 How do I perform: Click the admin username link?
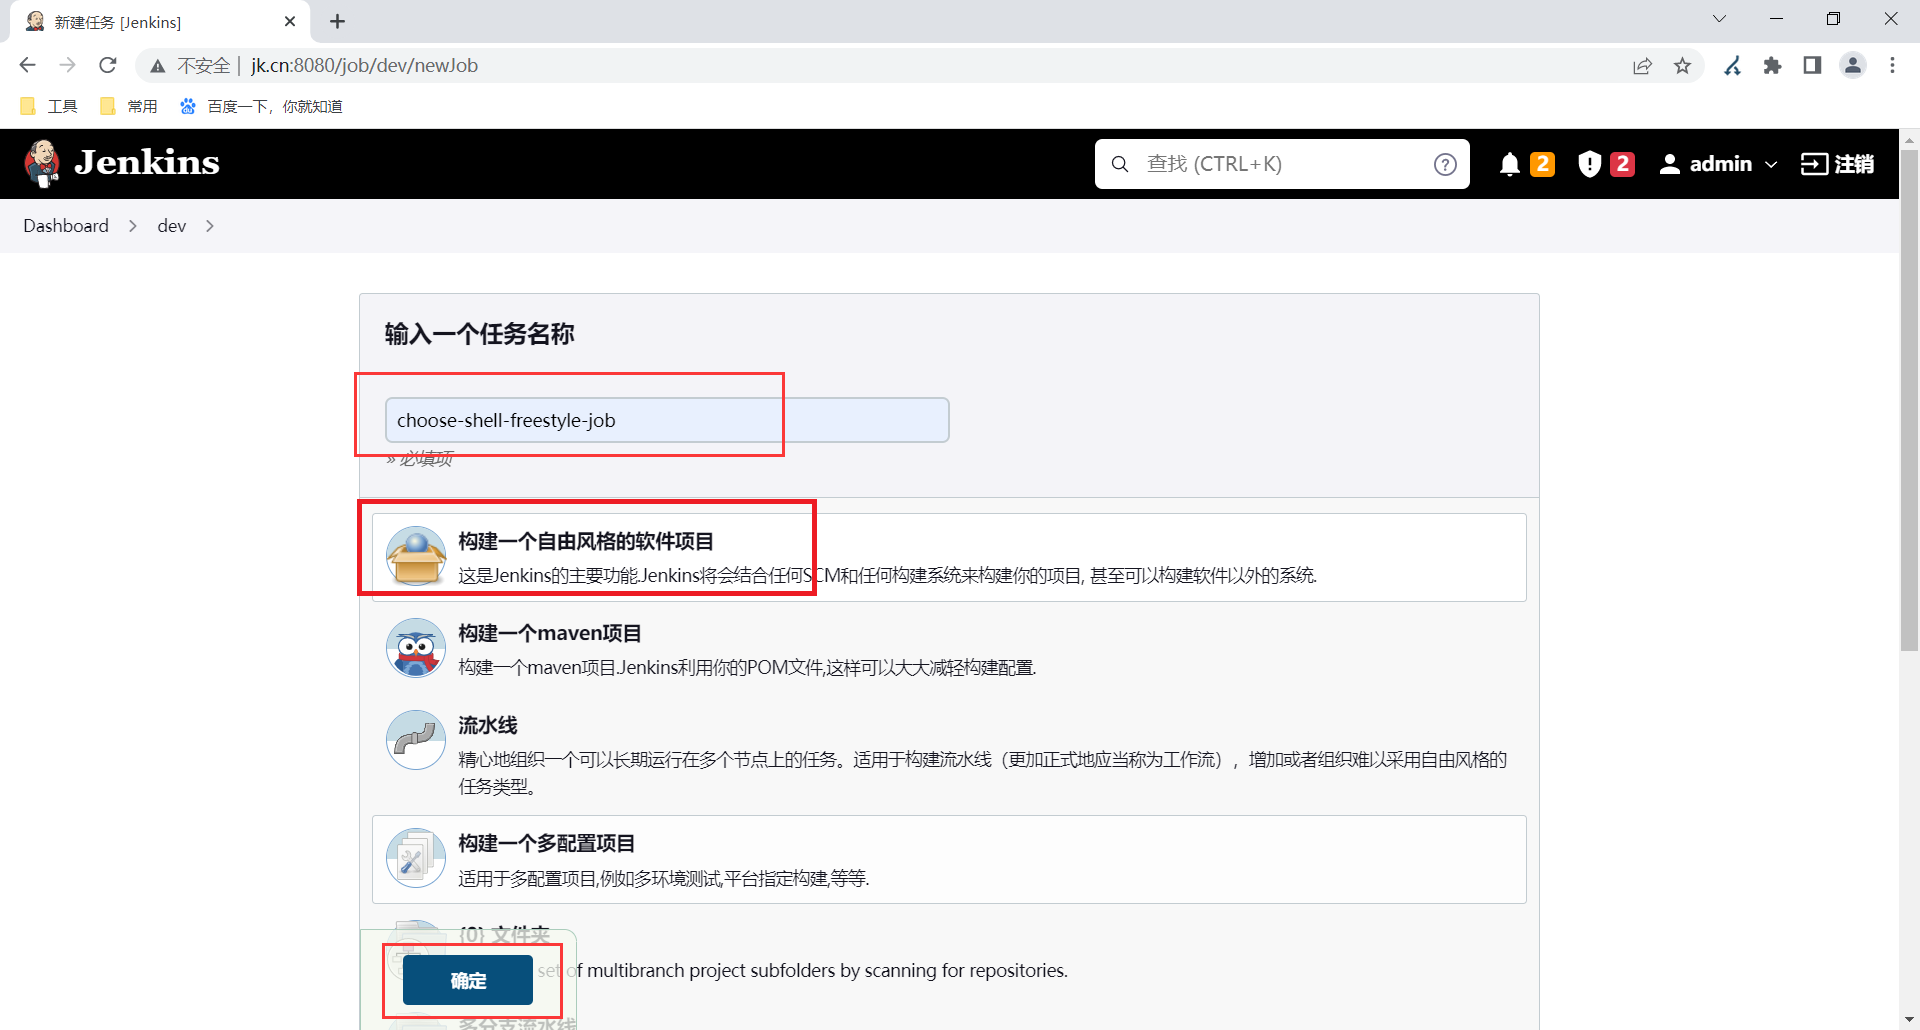pyautogui.click(x=1721, y=164)
